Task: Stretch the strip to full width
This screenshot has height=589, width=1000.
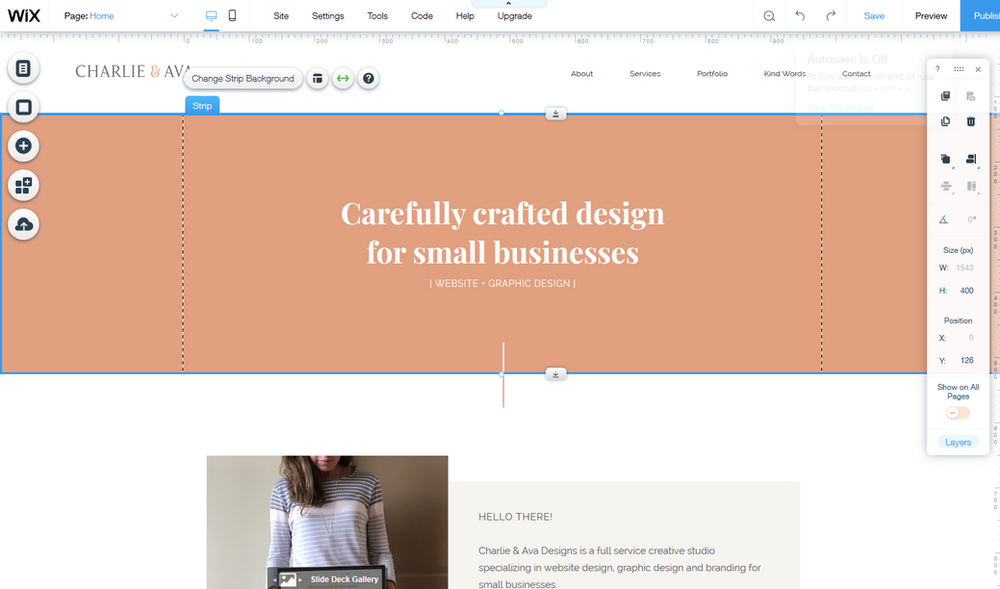Action: (343, 78)
